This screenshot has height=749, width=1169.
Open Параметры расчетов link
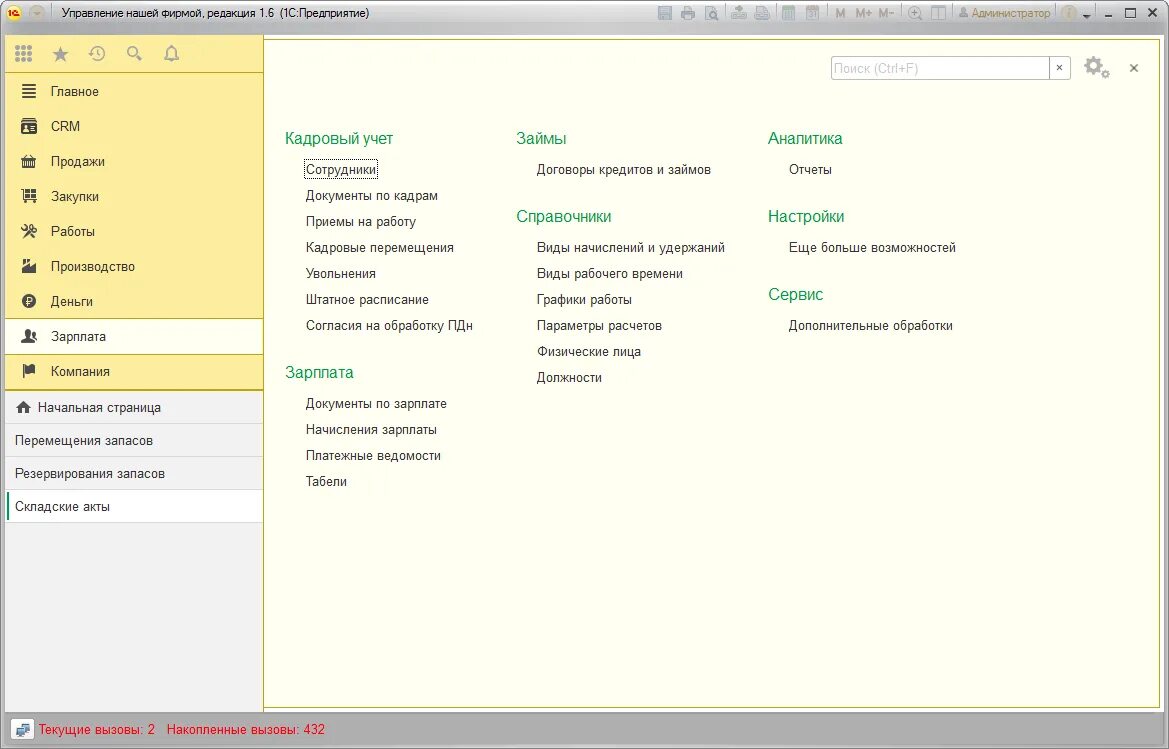(599, 326)
